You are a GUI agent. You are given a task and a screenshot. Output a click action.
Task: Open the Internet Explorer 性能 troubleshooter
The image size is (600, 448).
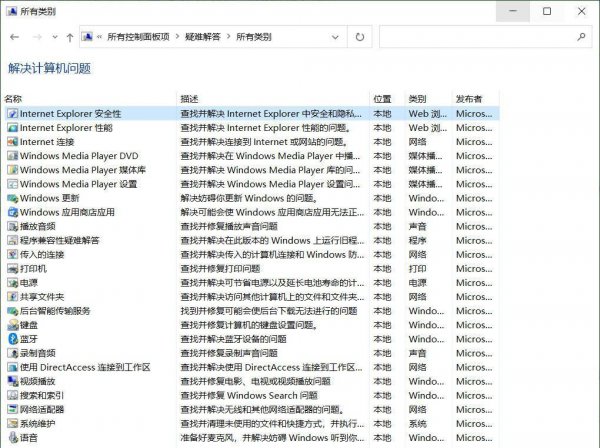pos(66,128)
